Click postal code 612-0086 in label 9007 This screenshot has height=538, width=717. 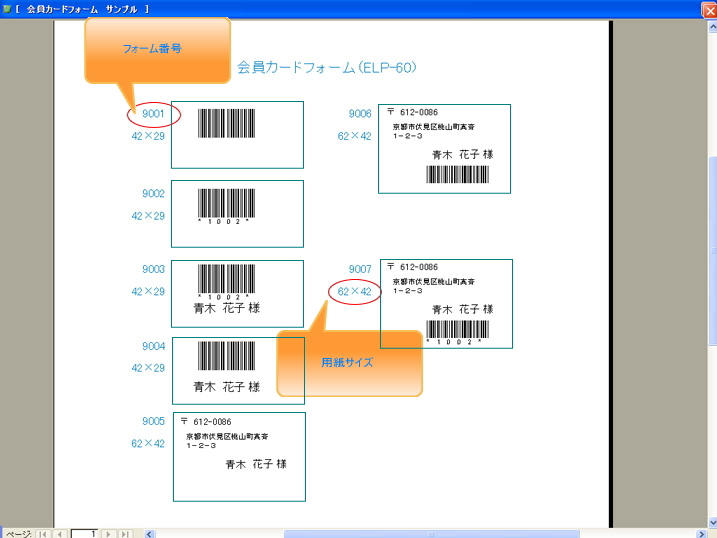(x=419, y=266)
